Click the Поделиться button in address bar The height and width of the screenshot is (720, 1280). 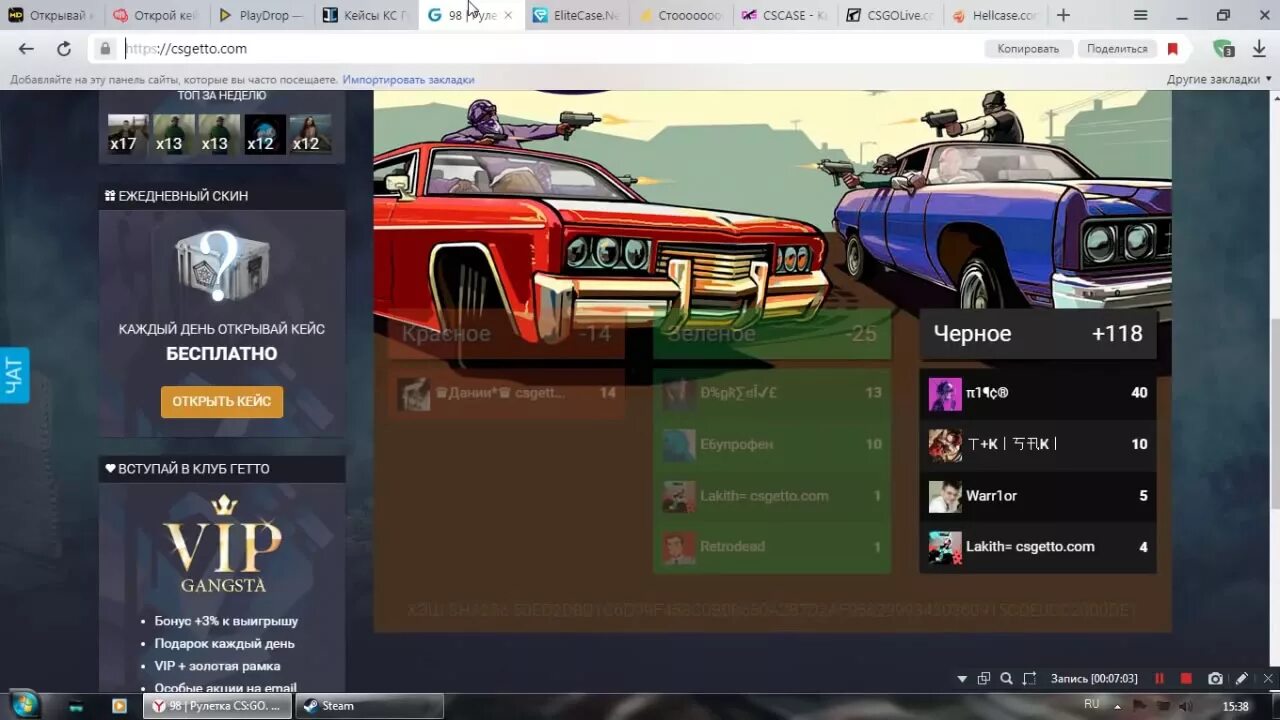coord(1117,49)
